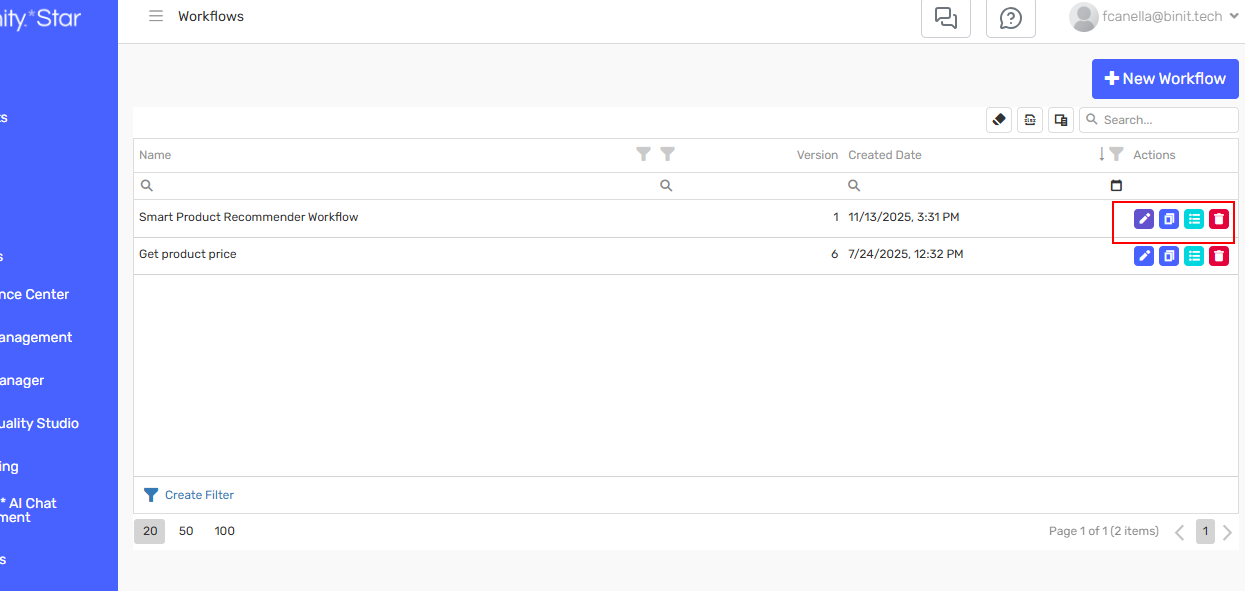The height and width of the screenshot is (591, 1245).
Task: Edit the Smart Product Recommender Workflow with pencil icon
Action: click(x=1143, y=218)
